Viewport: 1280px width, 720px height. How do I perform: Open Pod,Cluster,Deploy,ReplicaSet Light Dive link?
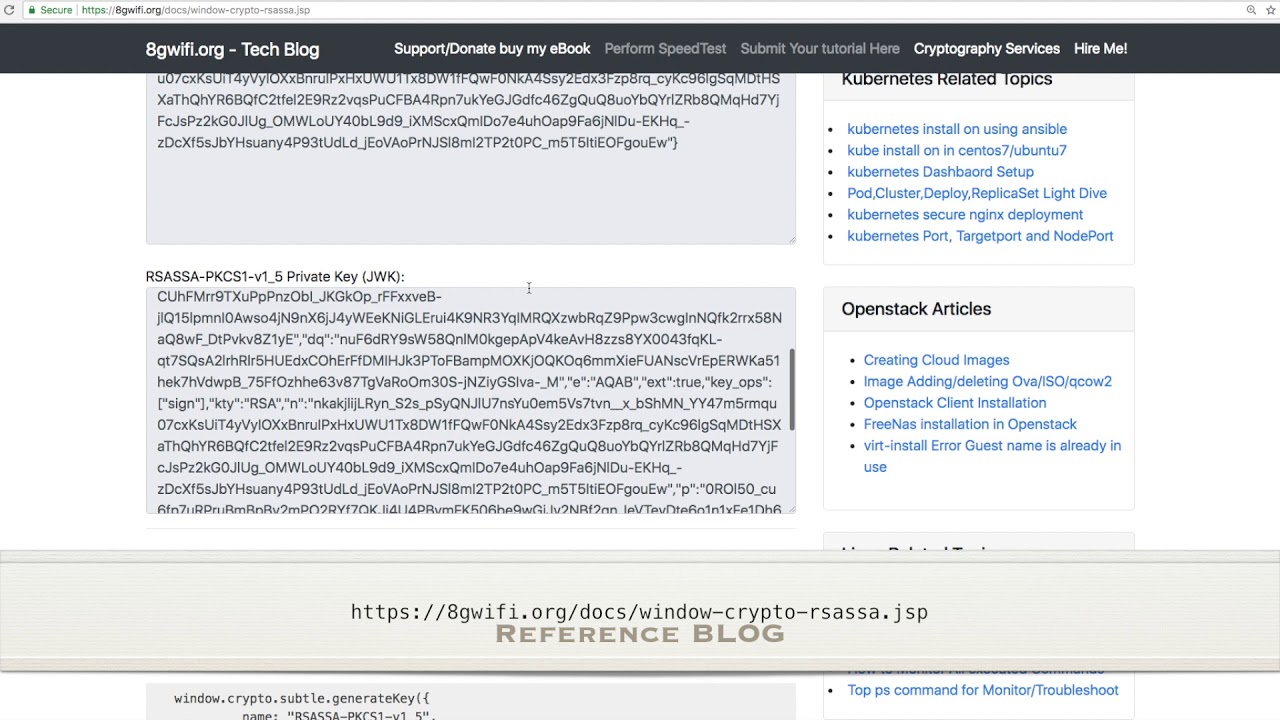pos(977,193)
